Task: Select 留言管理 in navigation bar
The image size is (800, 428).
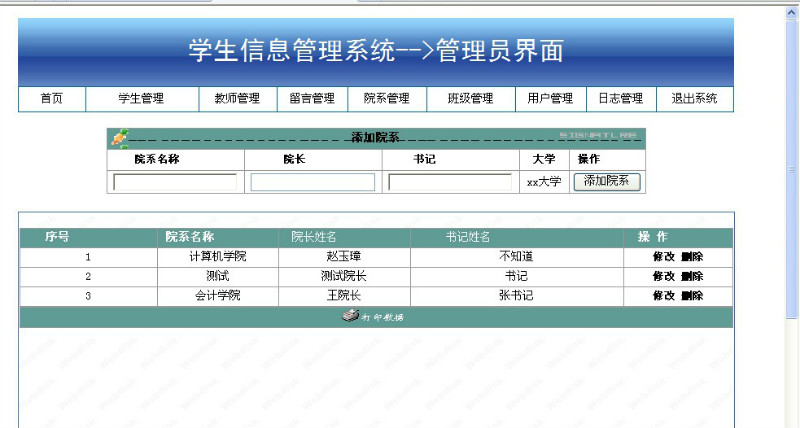Action: coord(312,98)
